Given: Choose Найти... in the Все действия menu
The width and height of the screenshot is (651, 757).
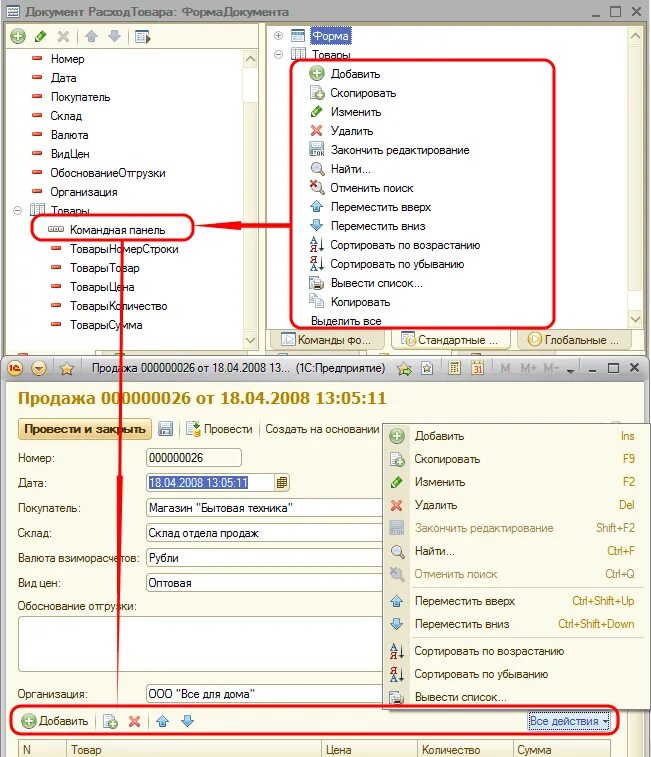Looking at the screenshot, I should point(516,551).
